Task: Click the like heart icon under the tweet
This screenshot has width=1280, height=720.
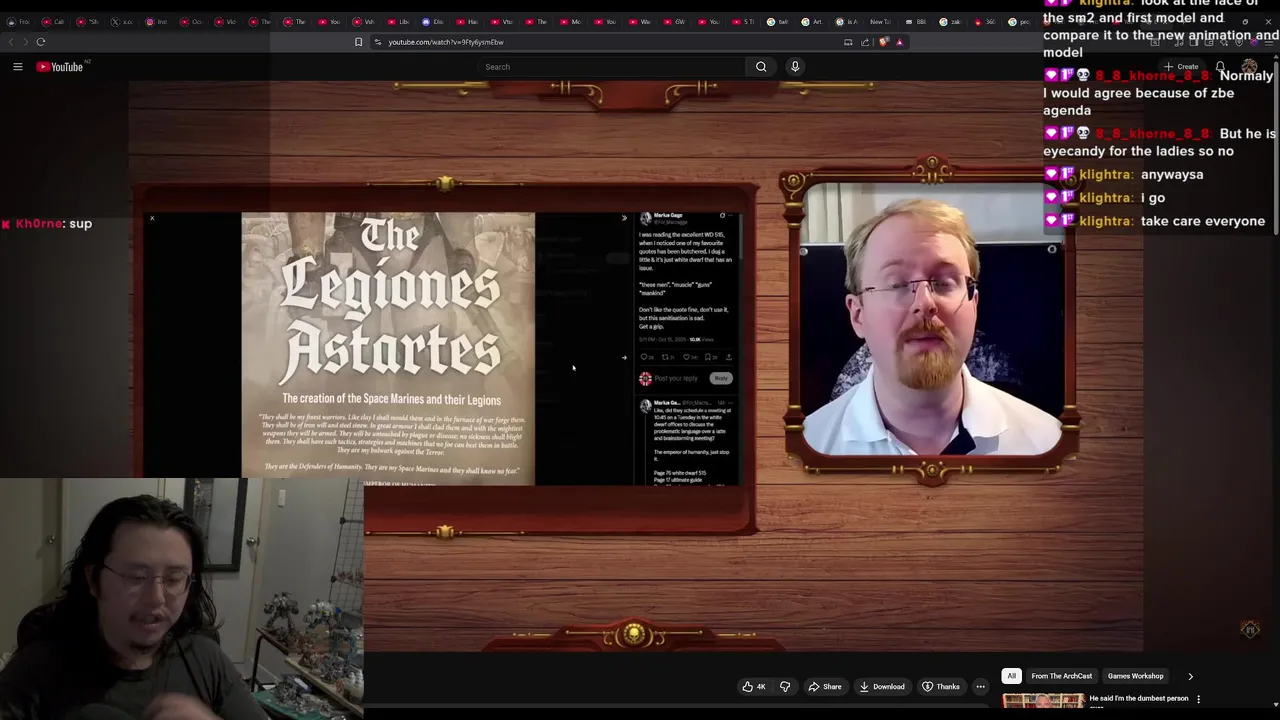Action: tap(688, 357)
